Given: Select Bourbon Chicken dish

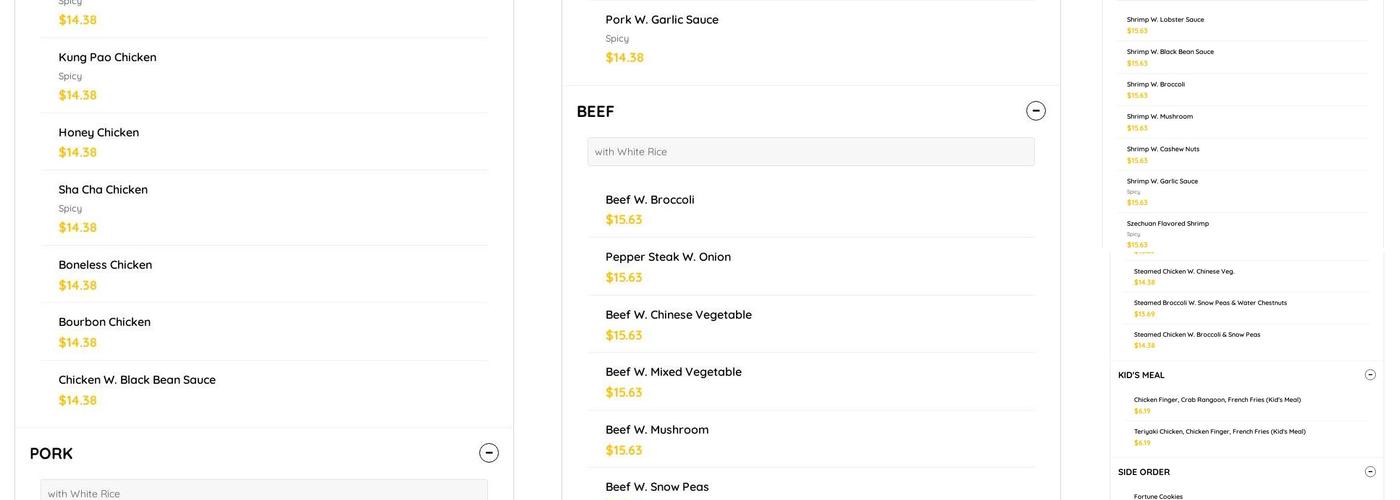Looking at the screenshot, I should click(x=105, y=322).
